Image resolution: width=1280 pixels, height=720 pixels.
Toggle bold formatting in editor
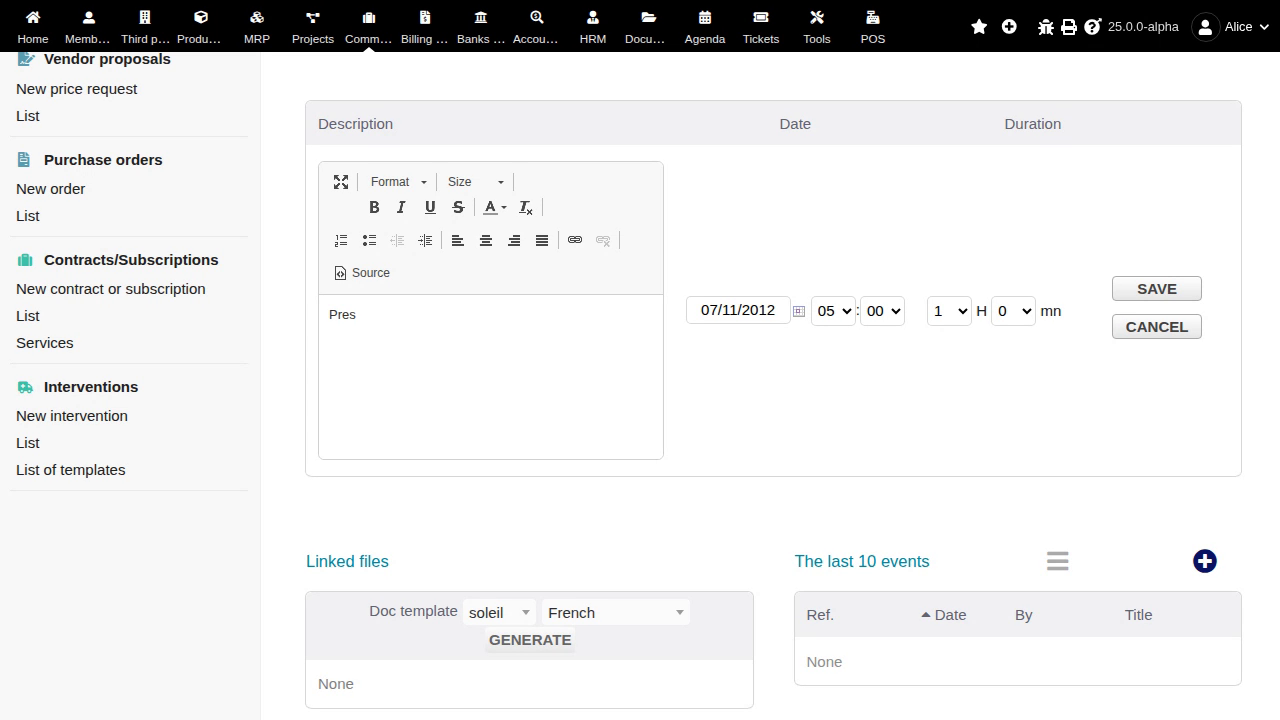pos(374,207)
